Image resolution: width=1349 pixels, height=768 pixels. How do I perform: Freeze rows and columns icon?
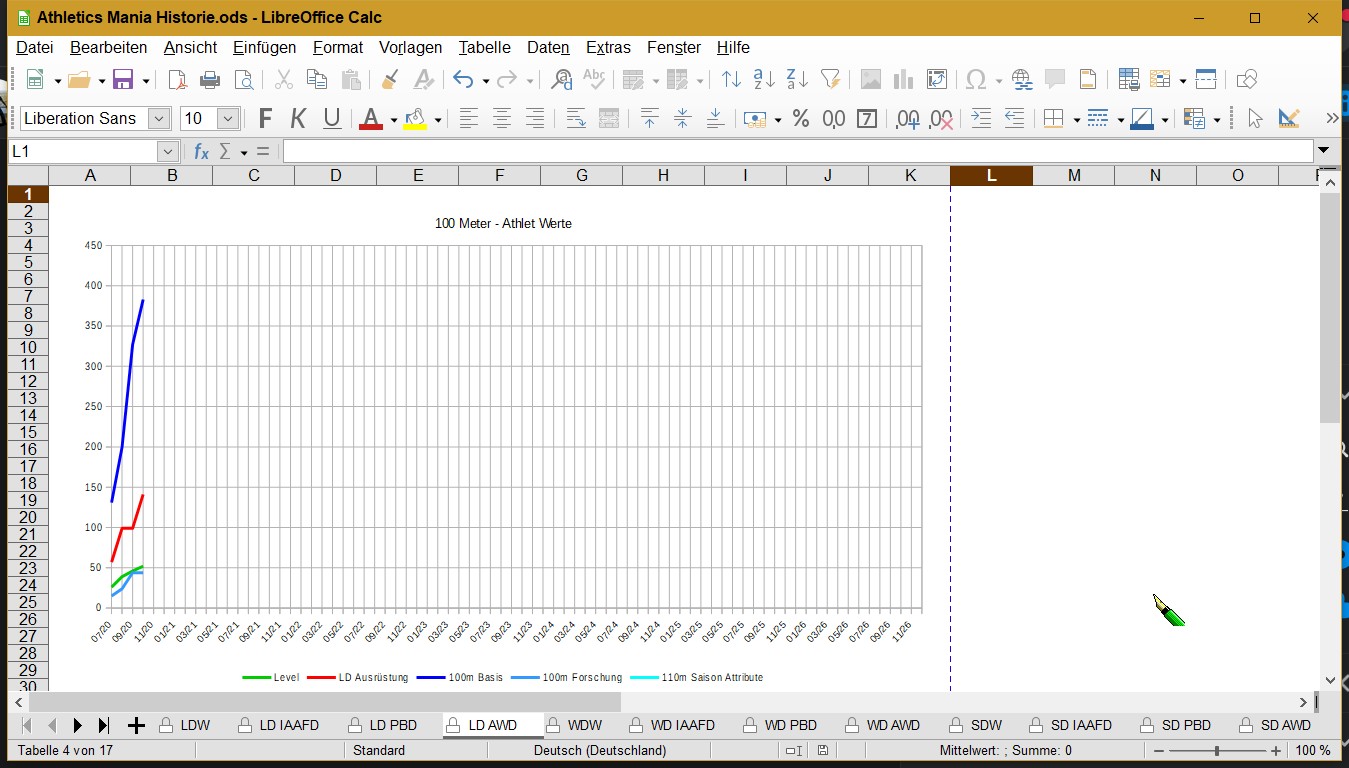click(x=1161, y=80)
